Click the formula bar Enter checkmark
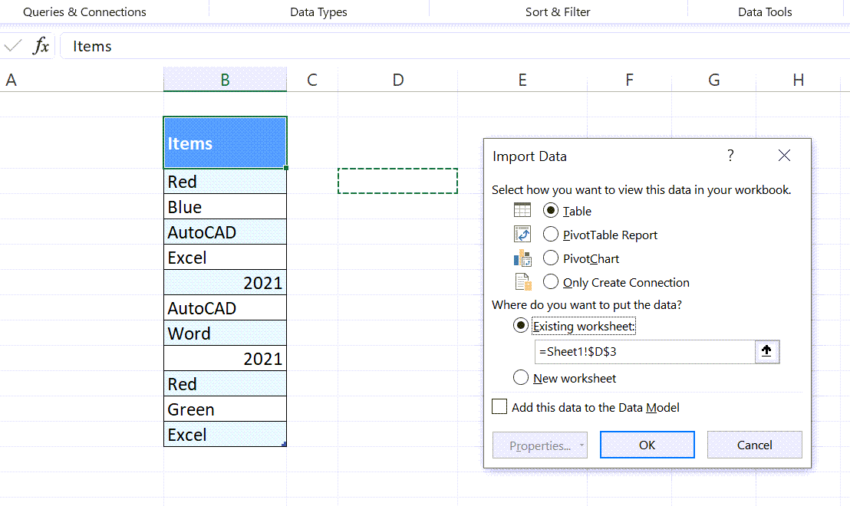 tap(13, 46)
